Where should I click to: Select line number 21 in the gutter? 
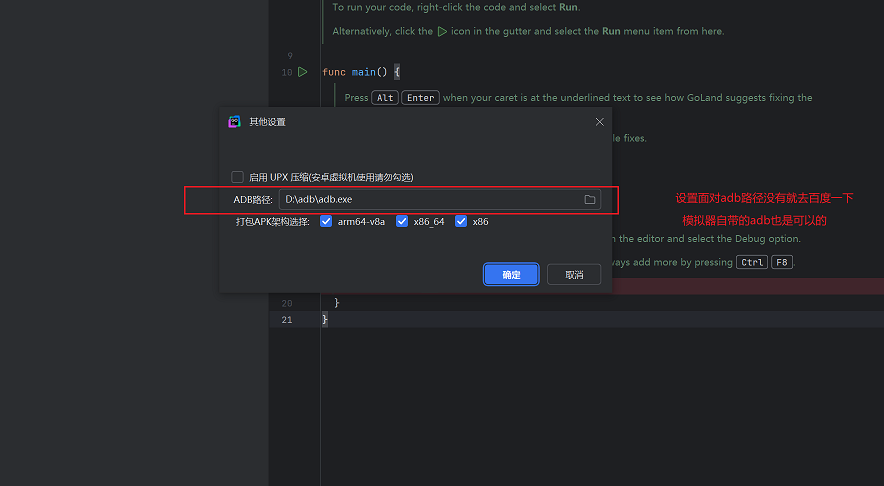point(287,320)
